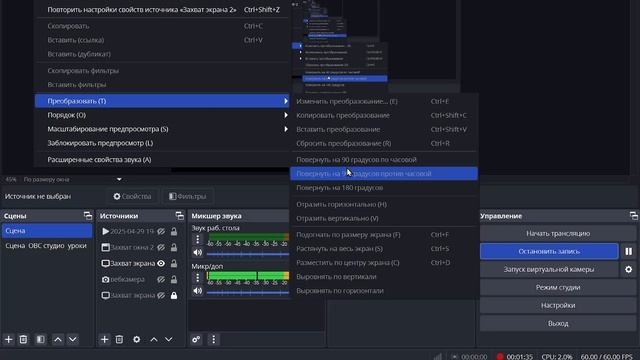Expand the Масштабирование предпросмотра (S) submenu arrow
This screenshot has width=640, height=360.
[286, 129]
